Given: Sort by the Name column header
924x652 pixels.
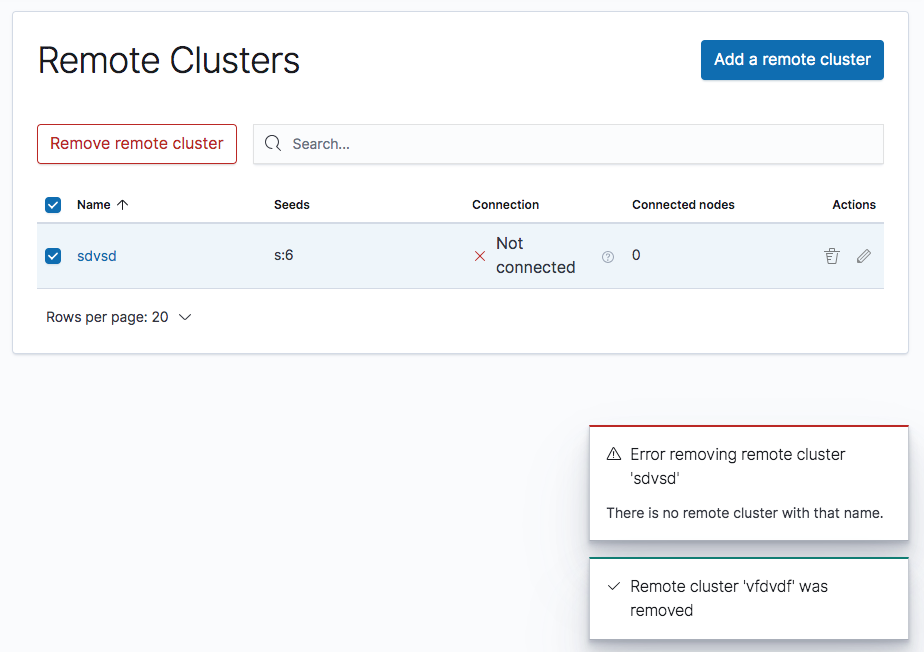Looking at the screenshot, I should [94, 205].
